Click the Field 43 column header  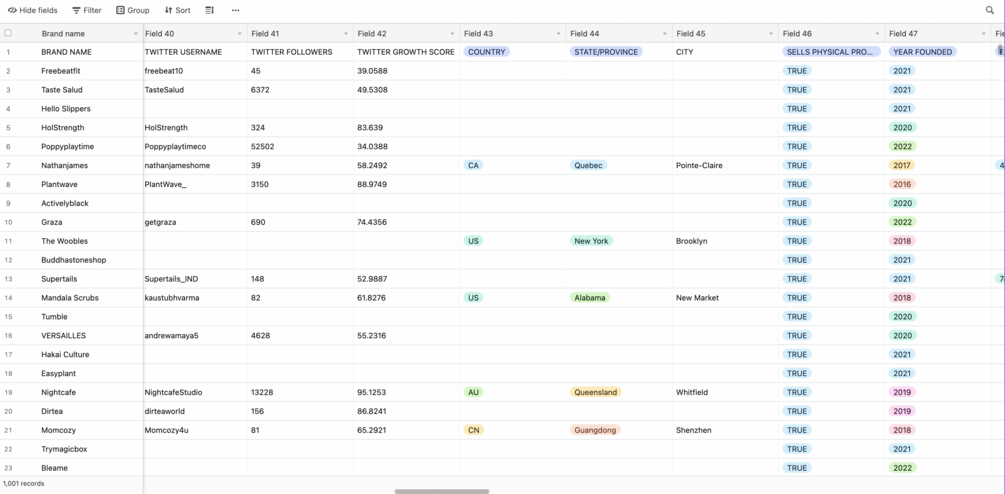[513, 33]
